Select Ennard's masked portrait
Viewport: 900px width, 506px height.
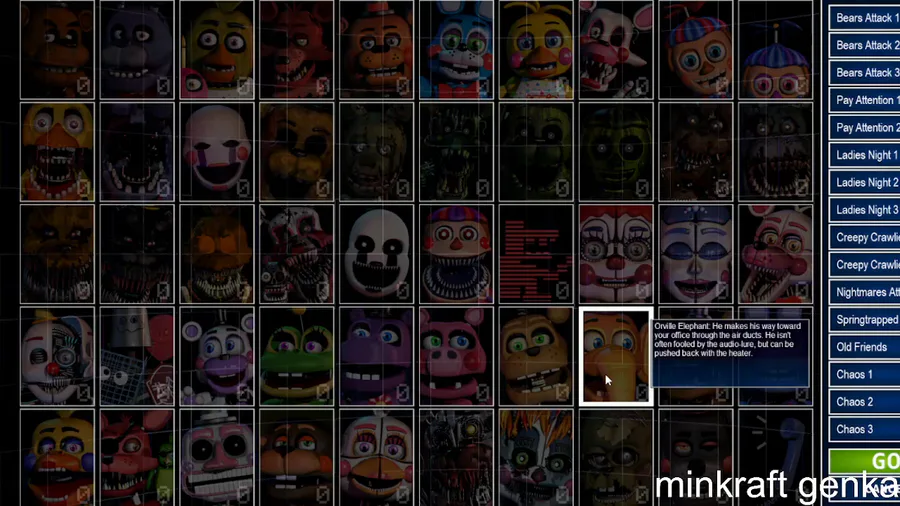[57, 356]
